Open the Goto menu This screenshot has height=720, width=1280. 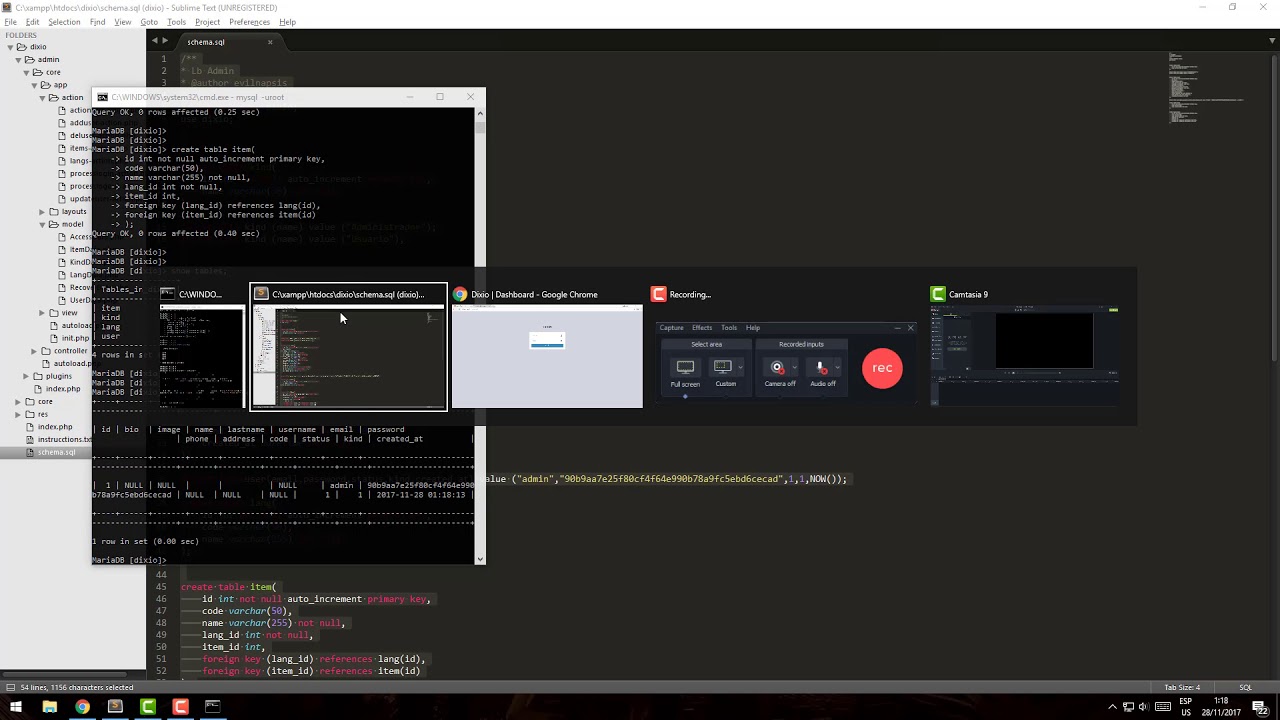149,22
